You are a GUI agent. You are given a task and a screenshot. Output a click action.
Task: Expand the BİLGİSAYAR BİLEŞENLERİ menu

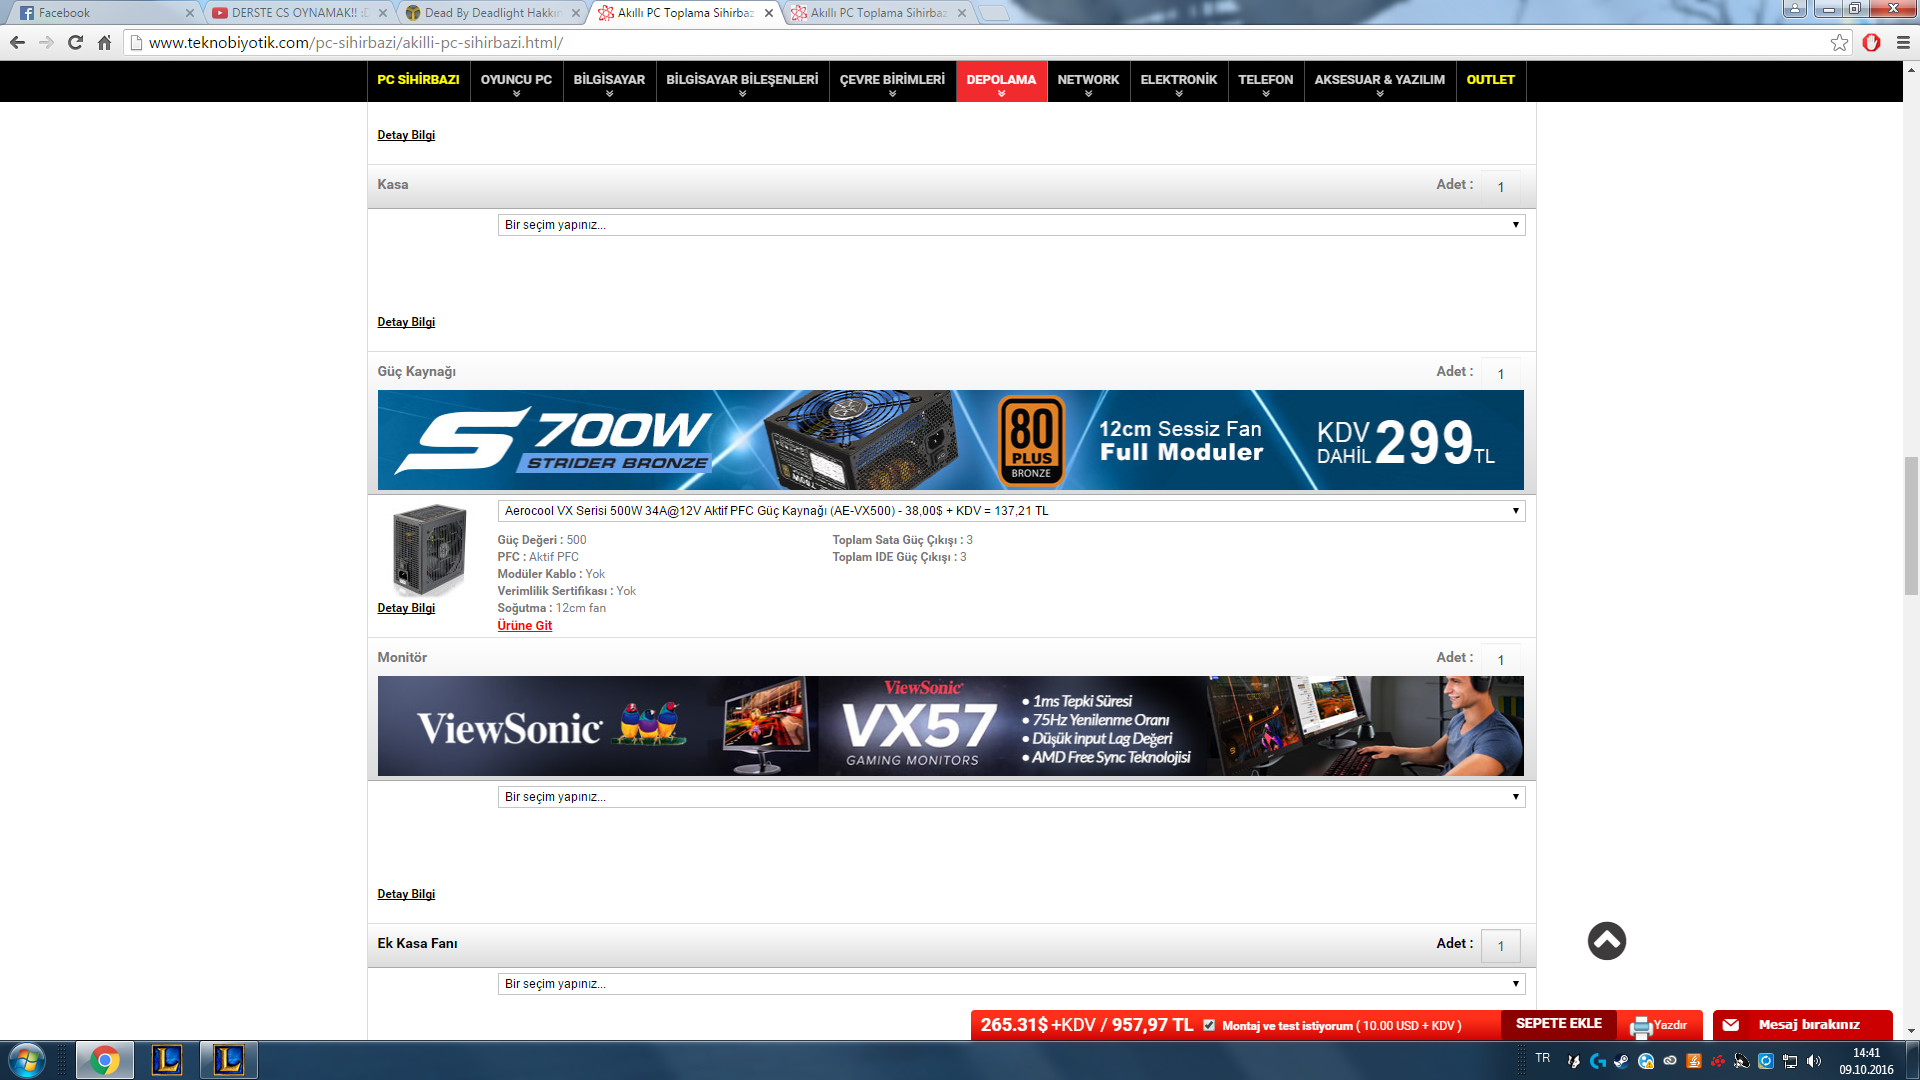coord(742,81)
